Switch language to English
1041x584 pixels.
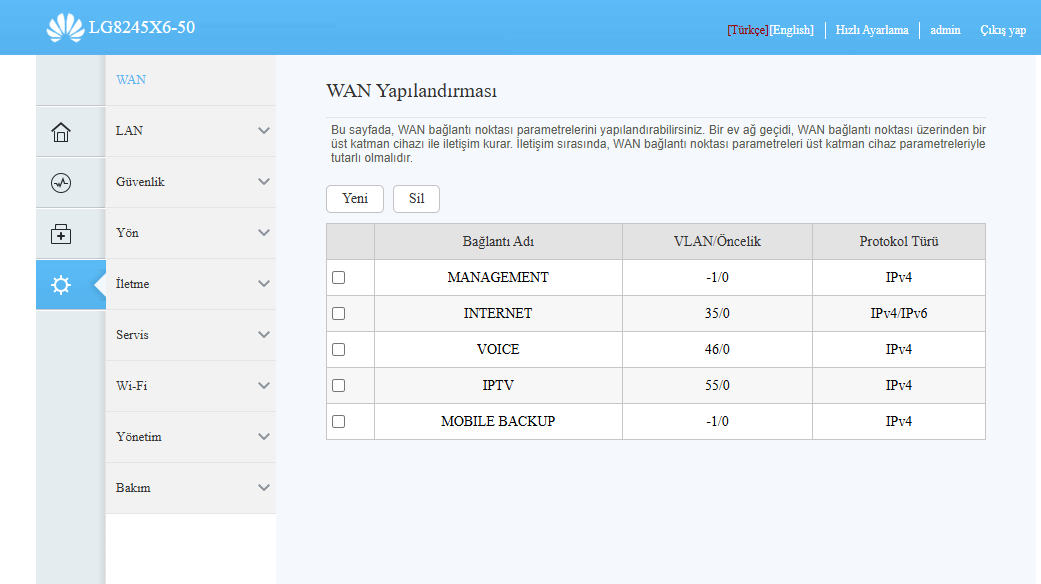coord(792,30)
